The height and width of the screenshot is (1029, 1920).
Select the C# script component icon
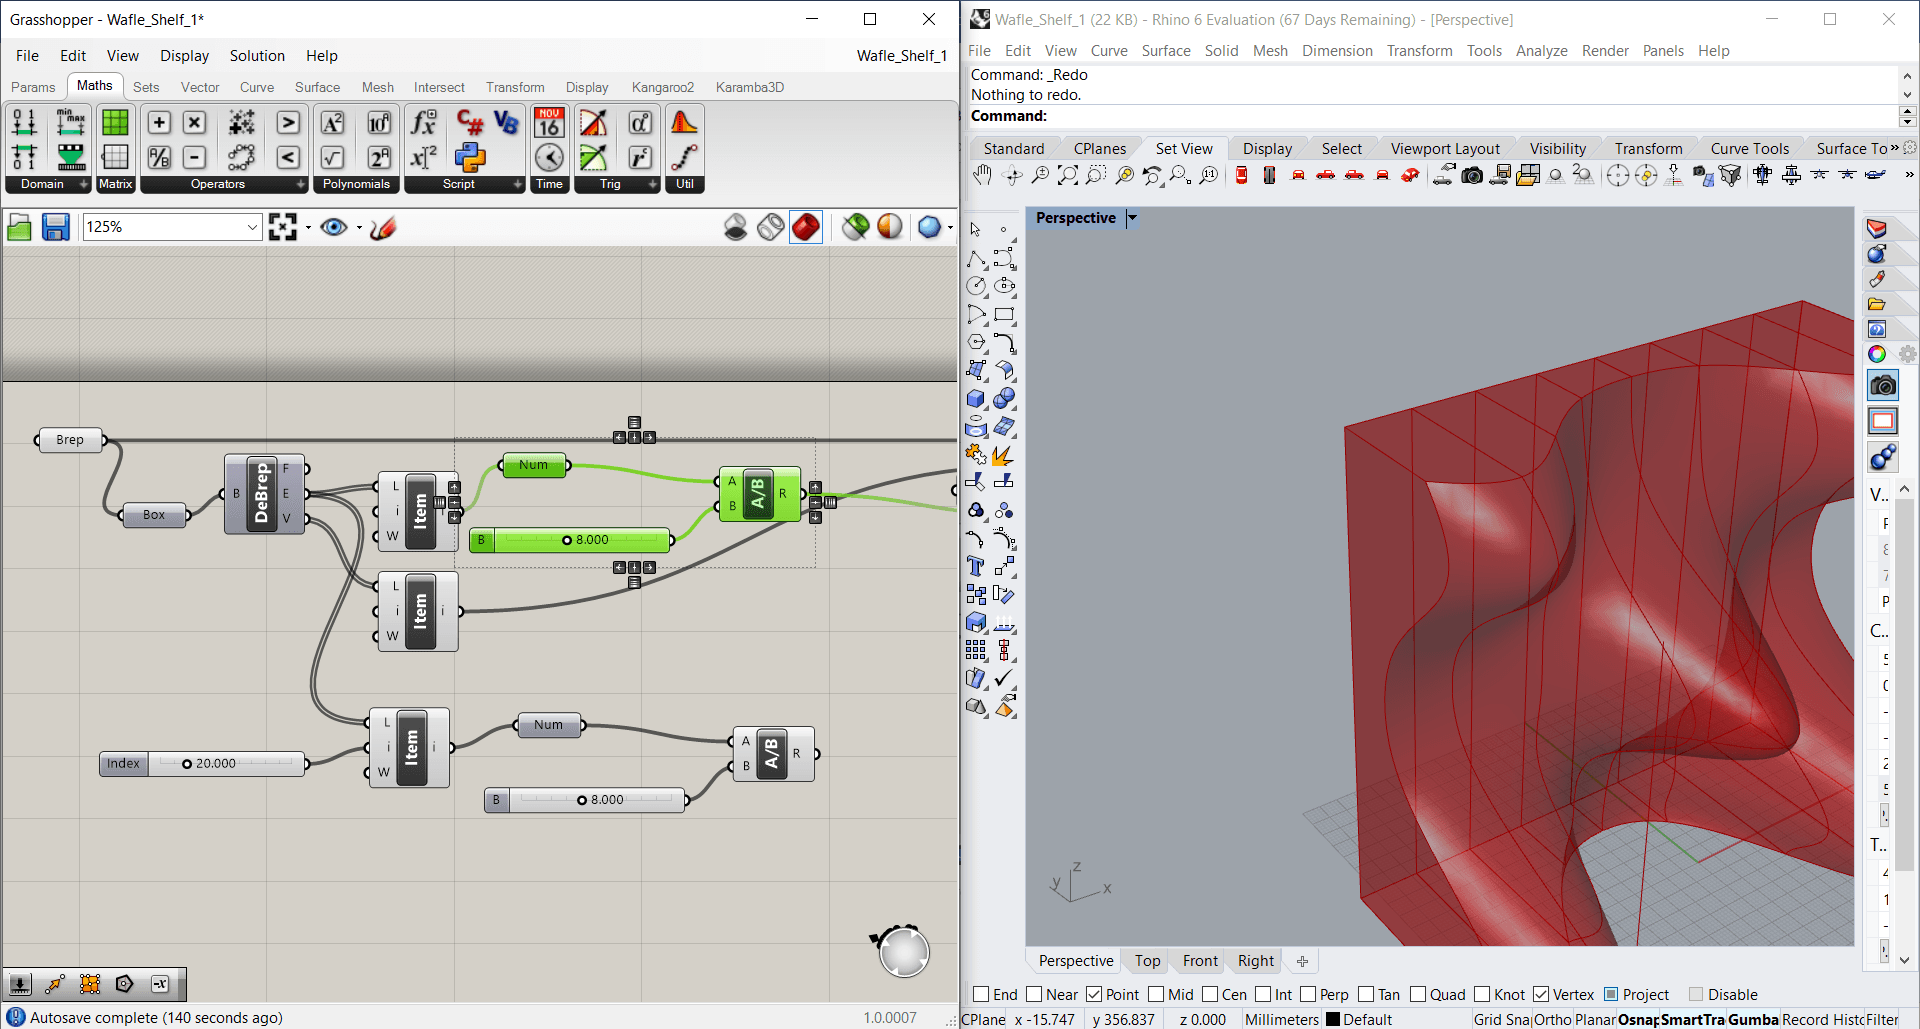pos(470,122)
